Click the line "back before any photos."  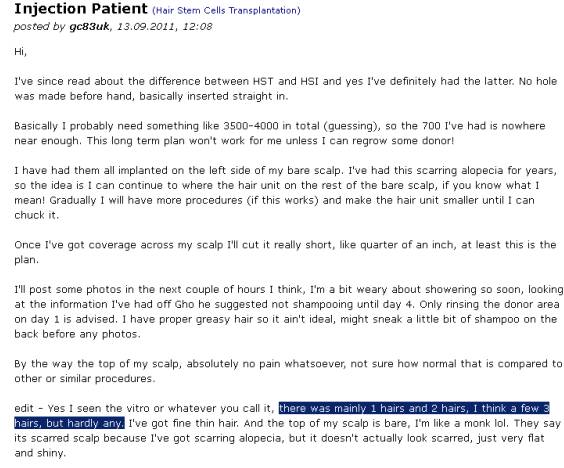pyautogui.click(x=77, y=334)
